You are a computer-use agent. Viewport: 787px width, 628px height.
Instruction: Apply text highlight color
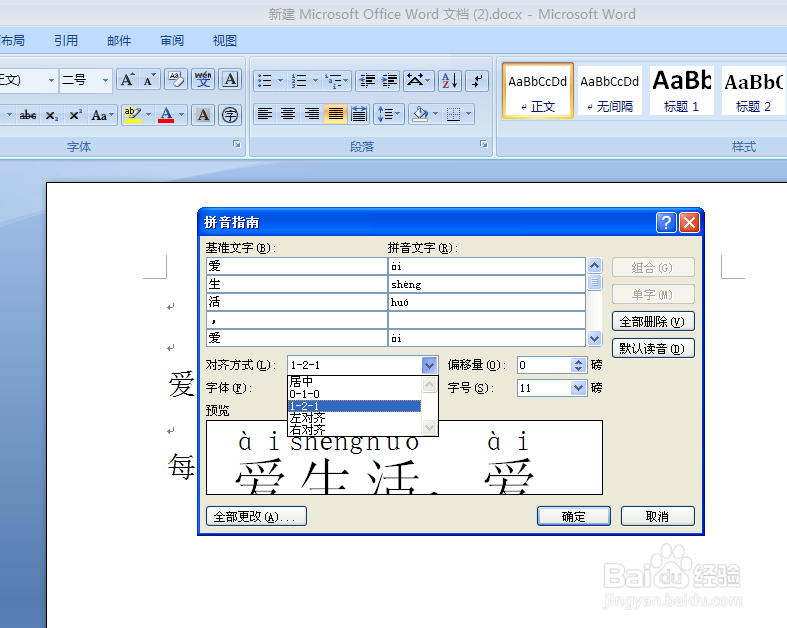[133, 115]
